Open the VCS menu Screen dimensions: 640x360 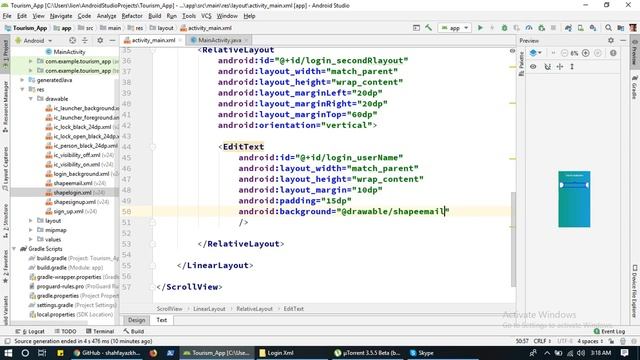(206, 16)
